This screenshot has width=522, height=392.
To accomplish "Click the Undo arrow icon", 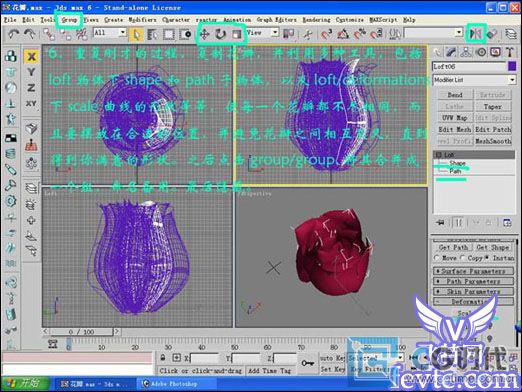I will point(13,34).
